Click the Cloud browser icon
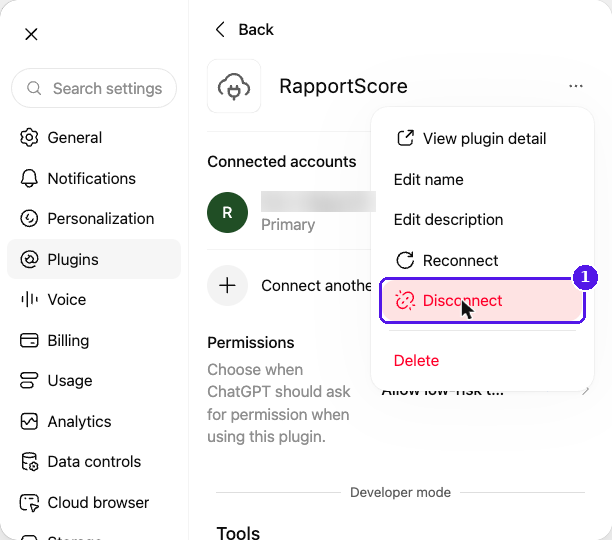 [29, 503]
